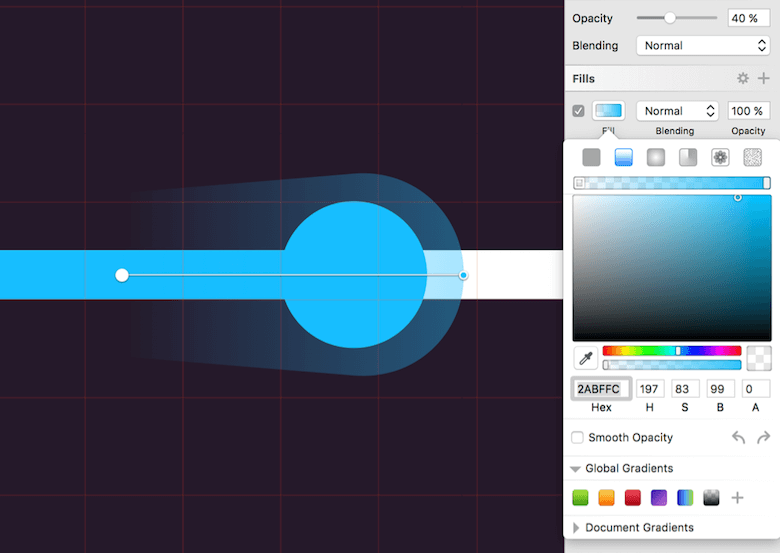Click the current color transparency preview swatch
The width and height of the screenshot is (780, 553).
click(759, 358)
